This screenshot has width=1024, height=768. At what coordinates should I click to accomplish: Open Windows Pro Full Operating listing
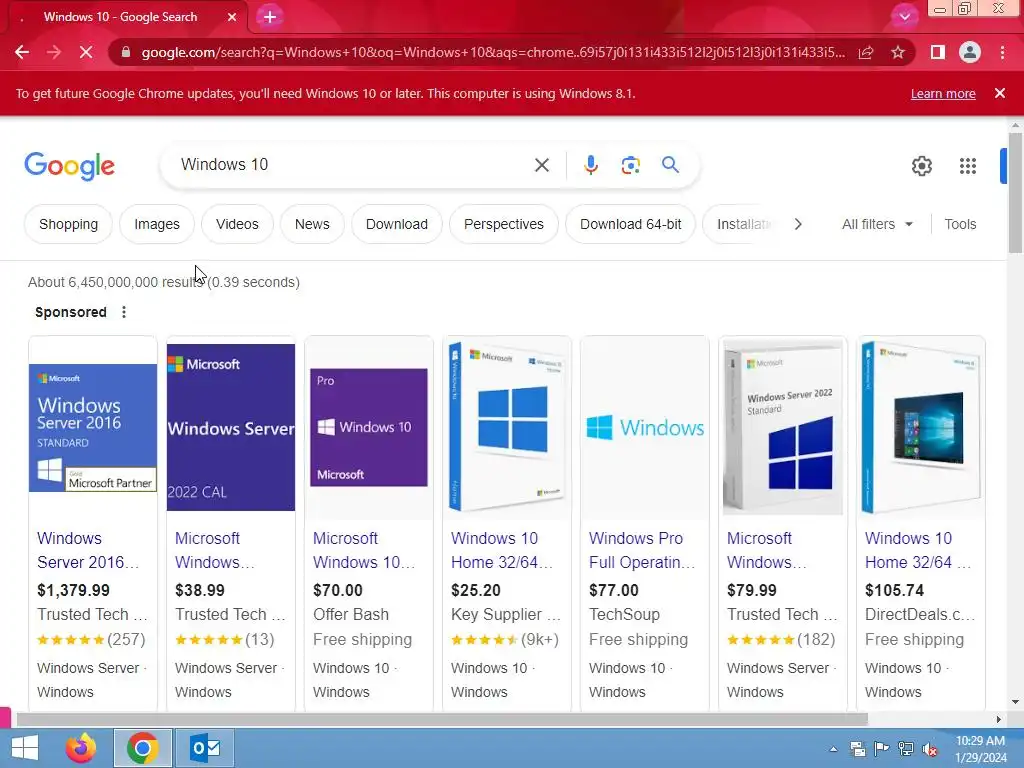[x=642, y=550]
